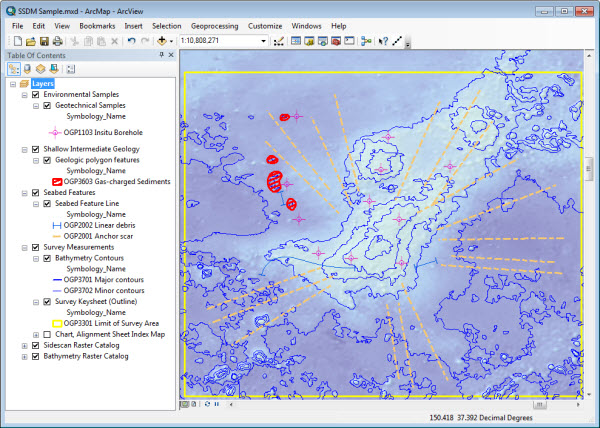The height and width of the screenshot is (428, 600).
Task: Open the map scale dropdown
Action: point(263,41)
